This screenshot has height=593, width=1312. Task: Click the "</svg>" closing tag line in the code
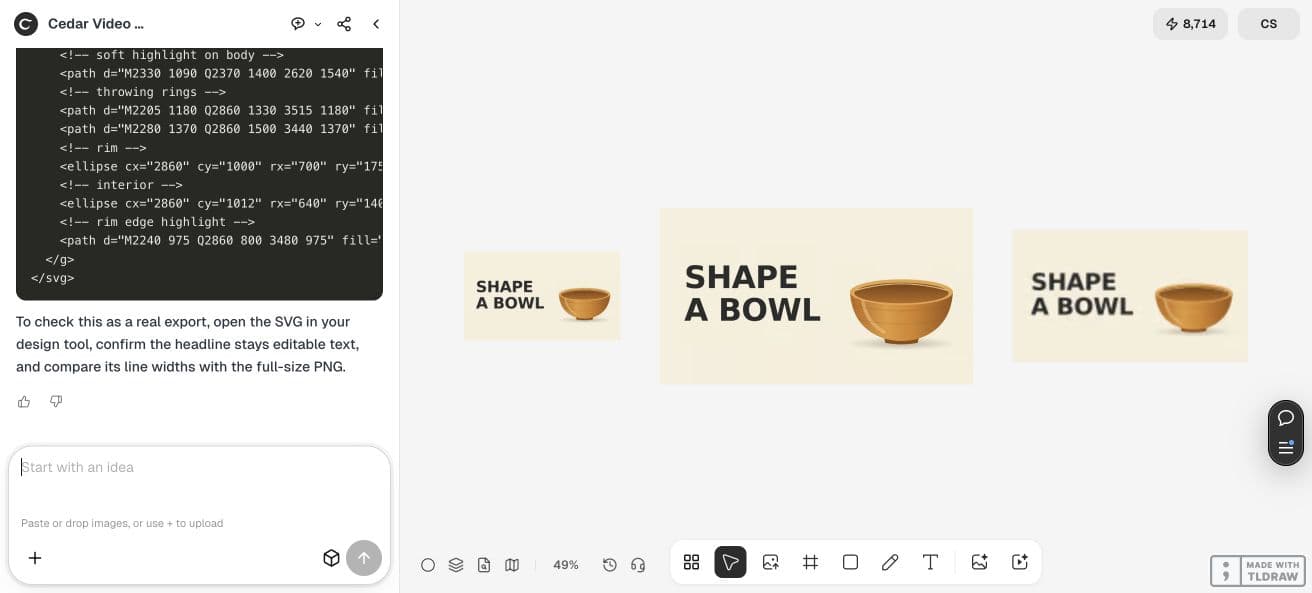click(53, 278)
